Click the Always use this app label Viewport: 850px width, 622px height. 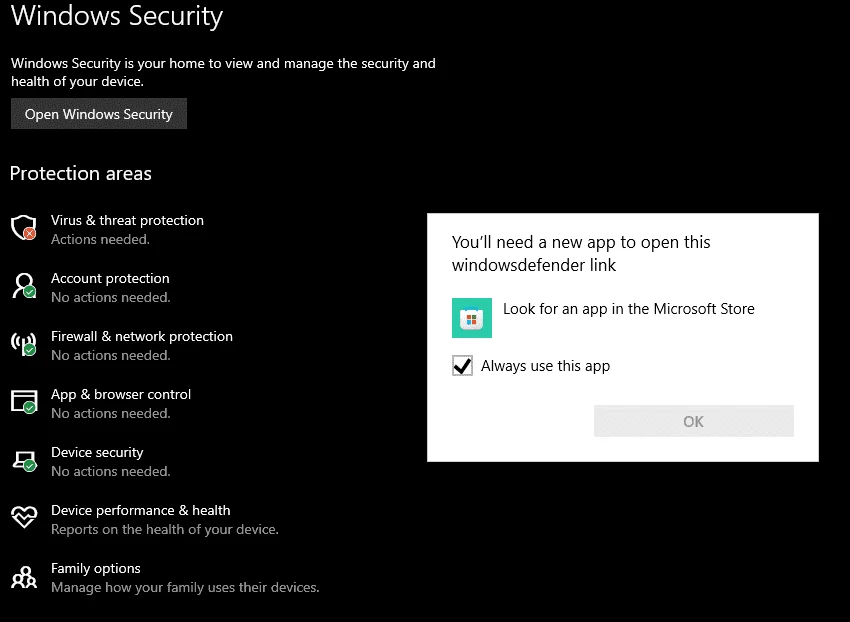[545, 366]
